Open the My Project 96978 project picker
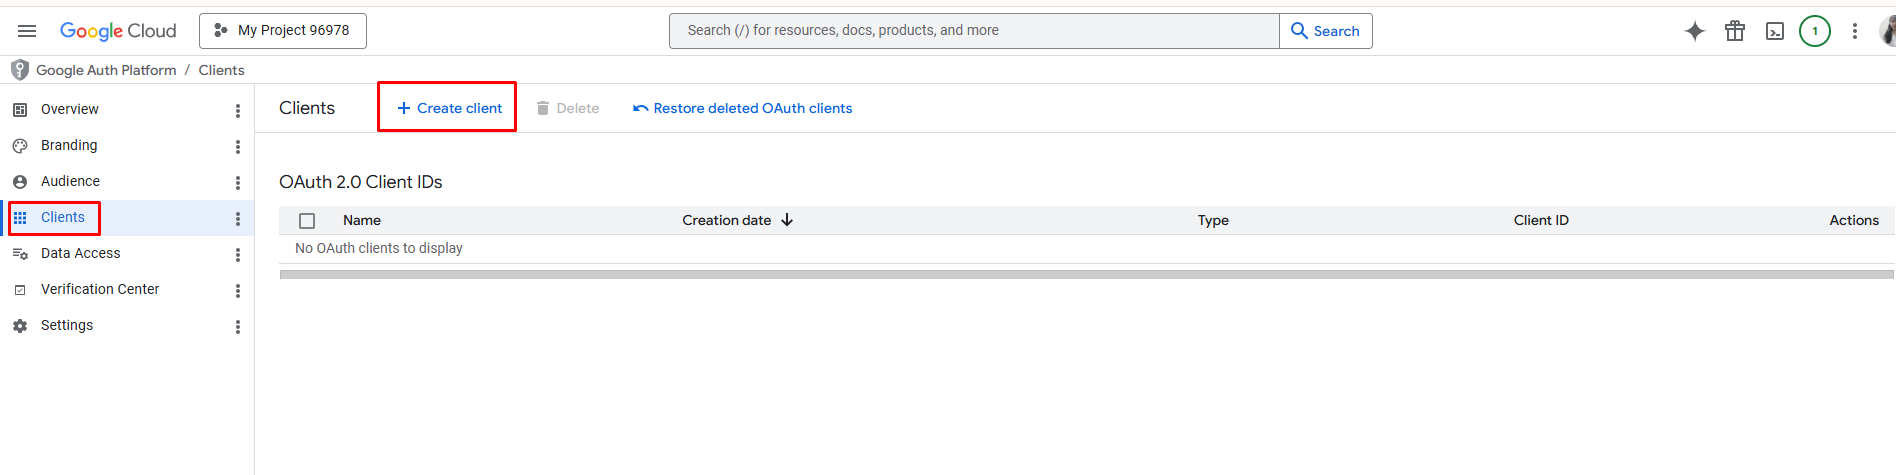This screenshot has height=475, width=1896. (283, 31)
